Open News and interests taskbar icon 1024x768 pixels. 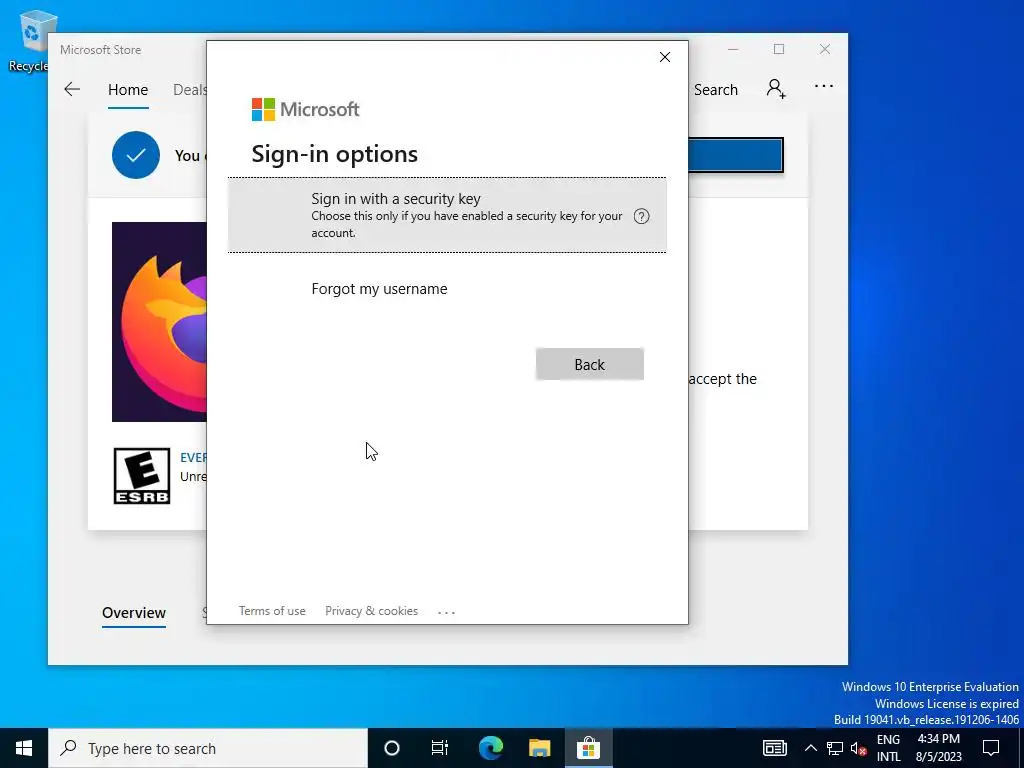click(x=775, y=748)
